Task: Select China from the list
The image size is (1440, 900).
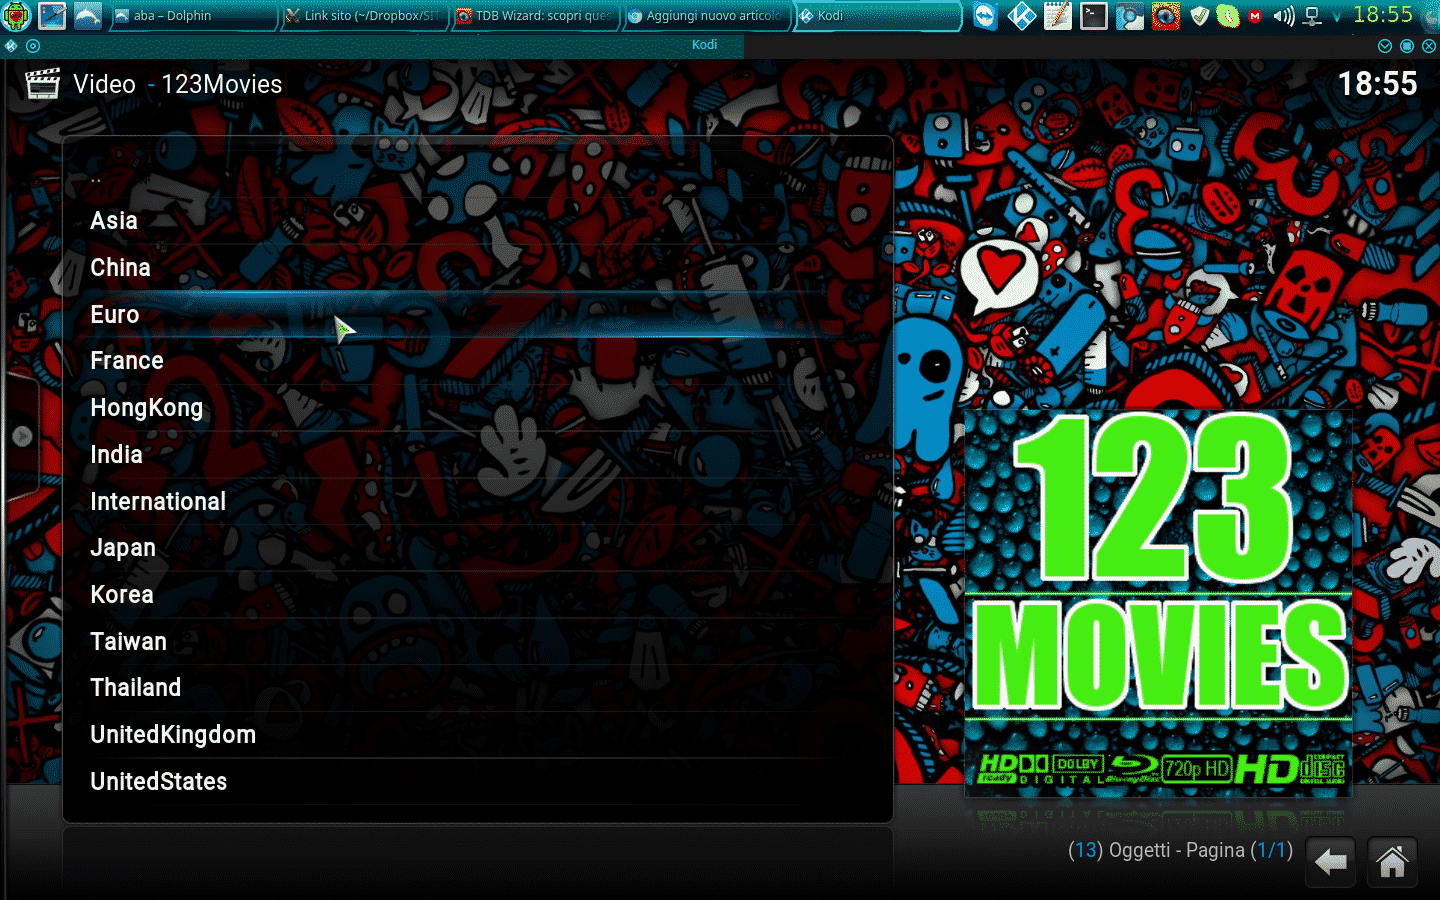Action: (x=477, y=268)
